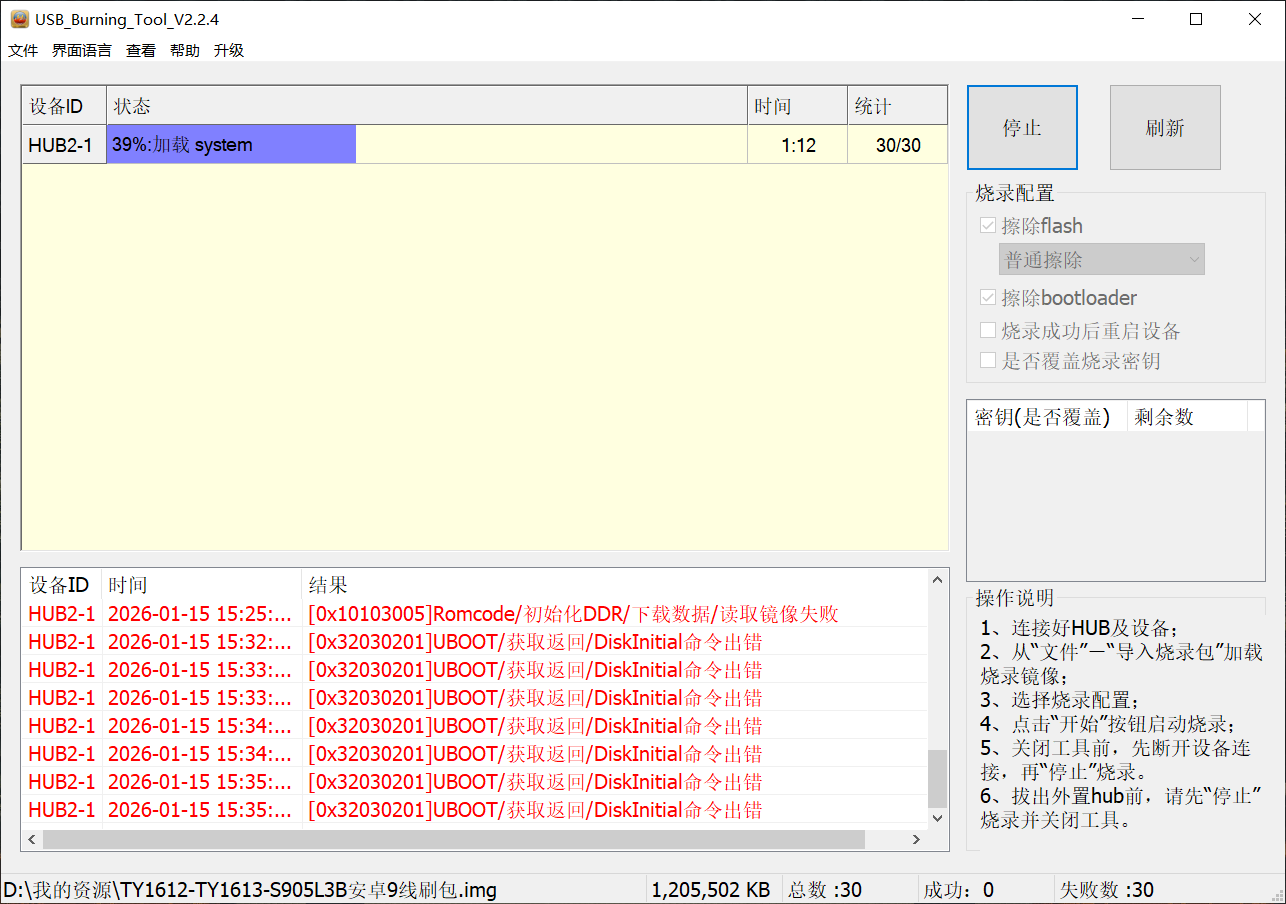Open the 界面语言 menu
This screenshot has width=1286, height=904.
click(82, 51)
